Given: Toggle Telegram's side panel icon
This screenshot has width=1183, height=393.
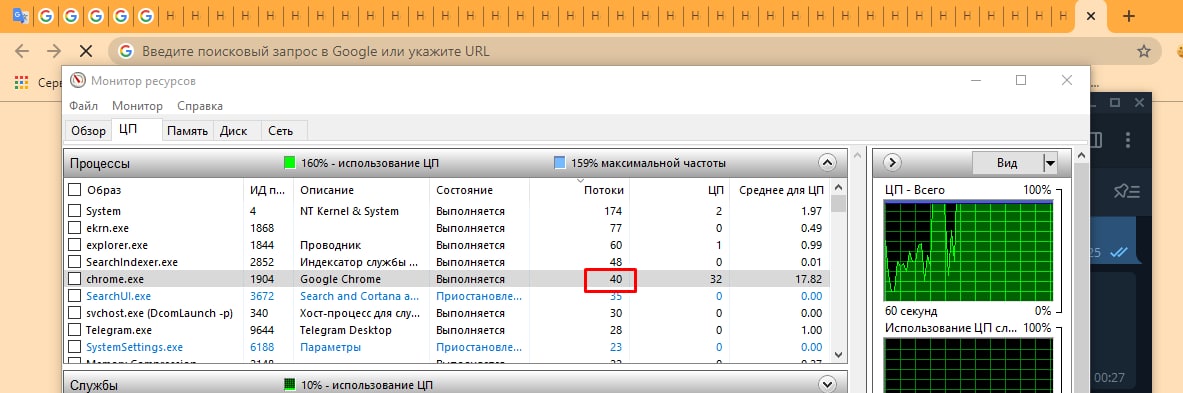Looking at the screenshot, I should click(1096, 140).
